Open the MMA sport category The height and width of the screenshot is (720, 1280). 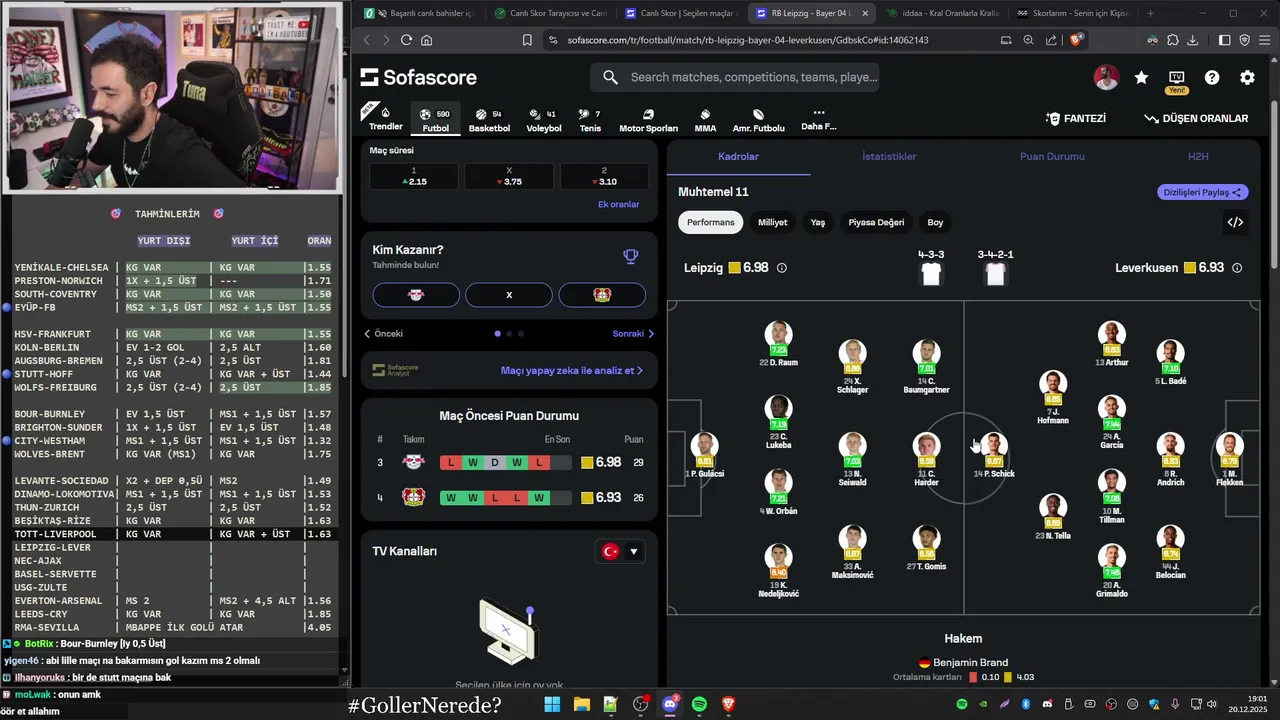coord(705,120)
